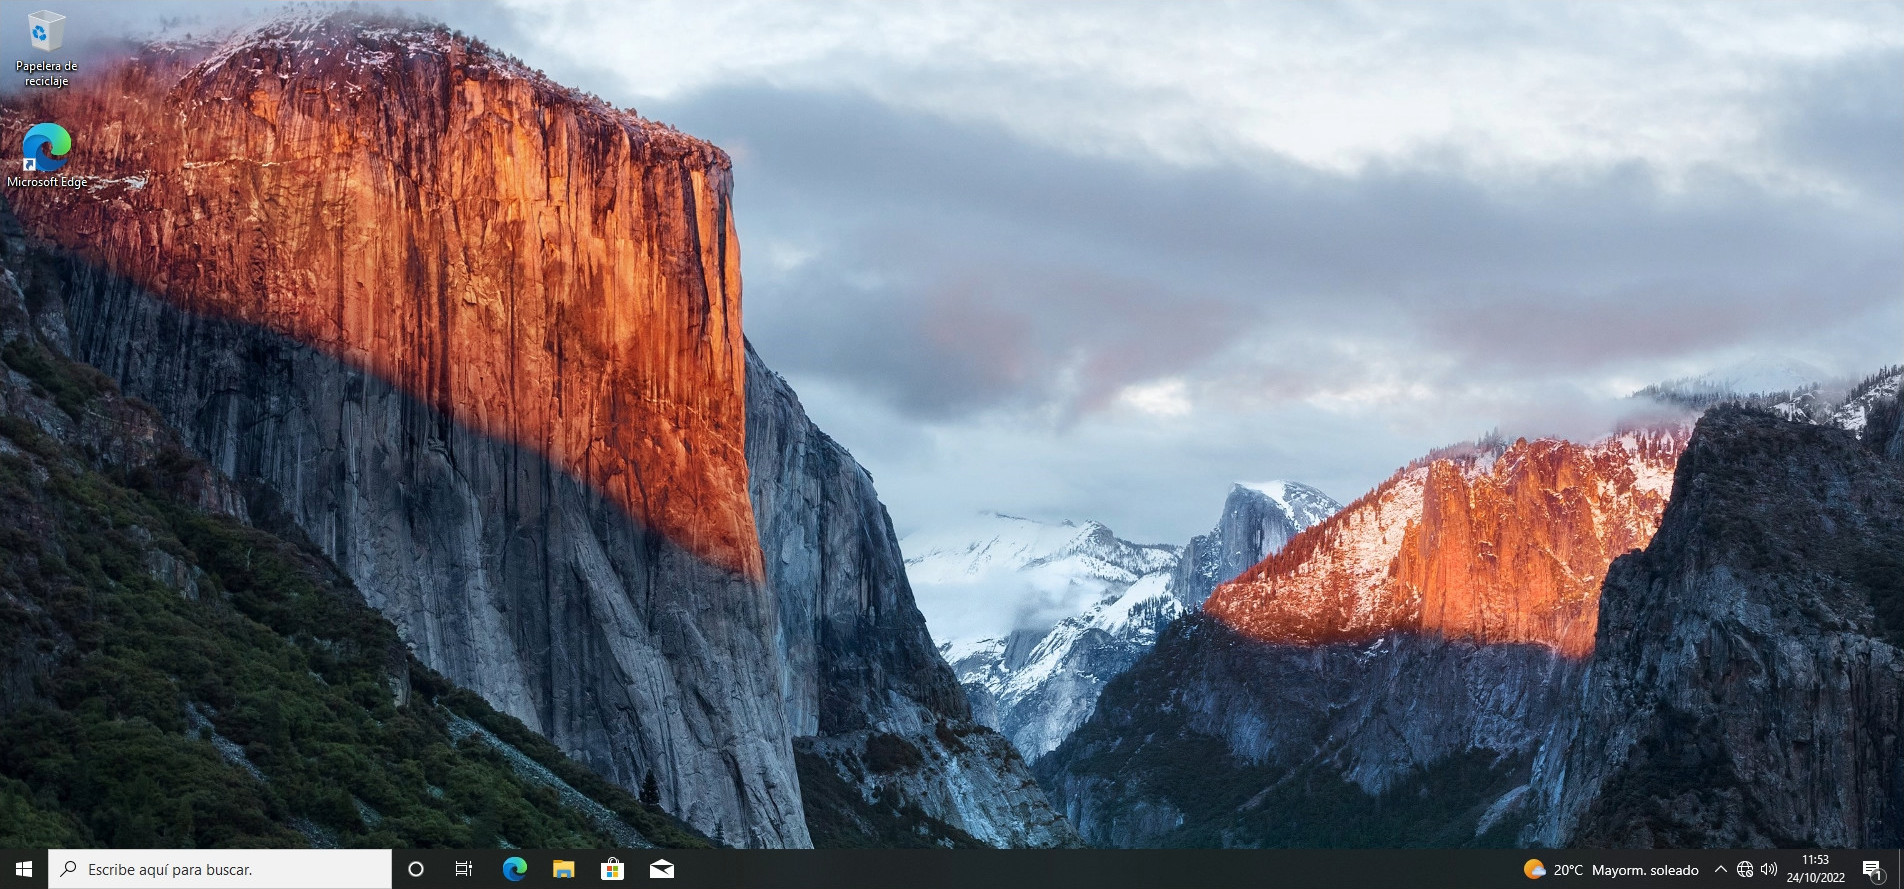Open File Explorer from the taskbar
The width and height of the screenshot is (1904, 889).
(563, 869)
